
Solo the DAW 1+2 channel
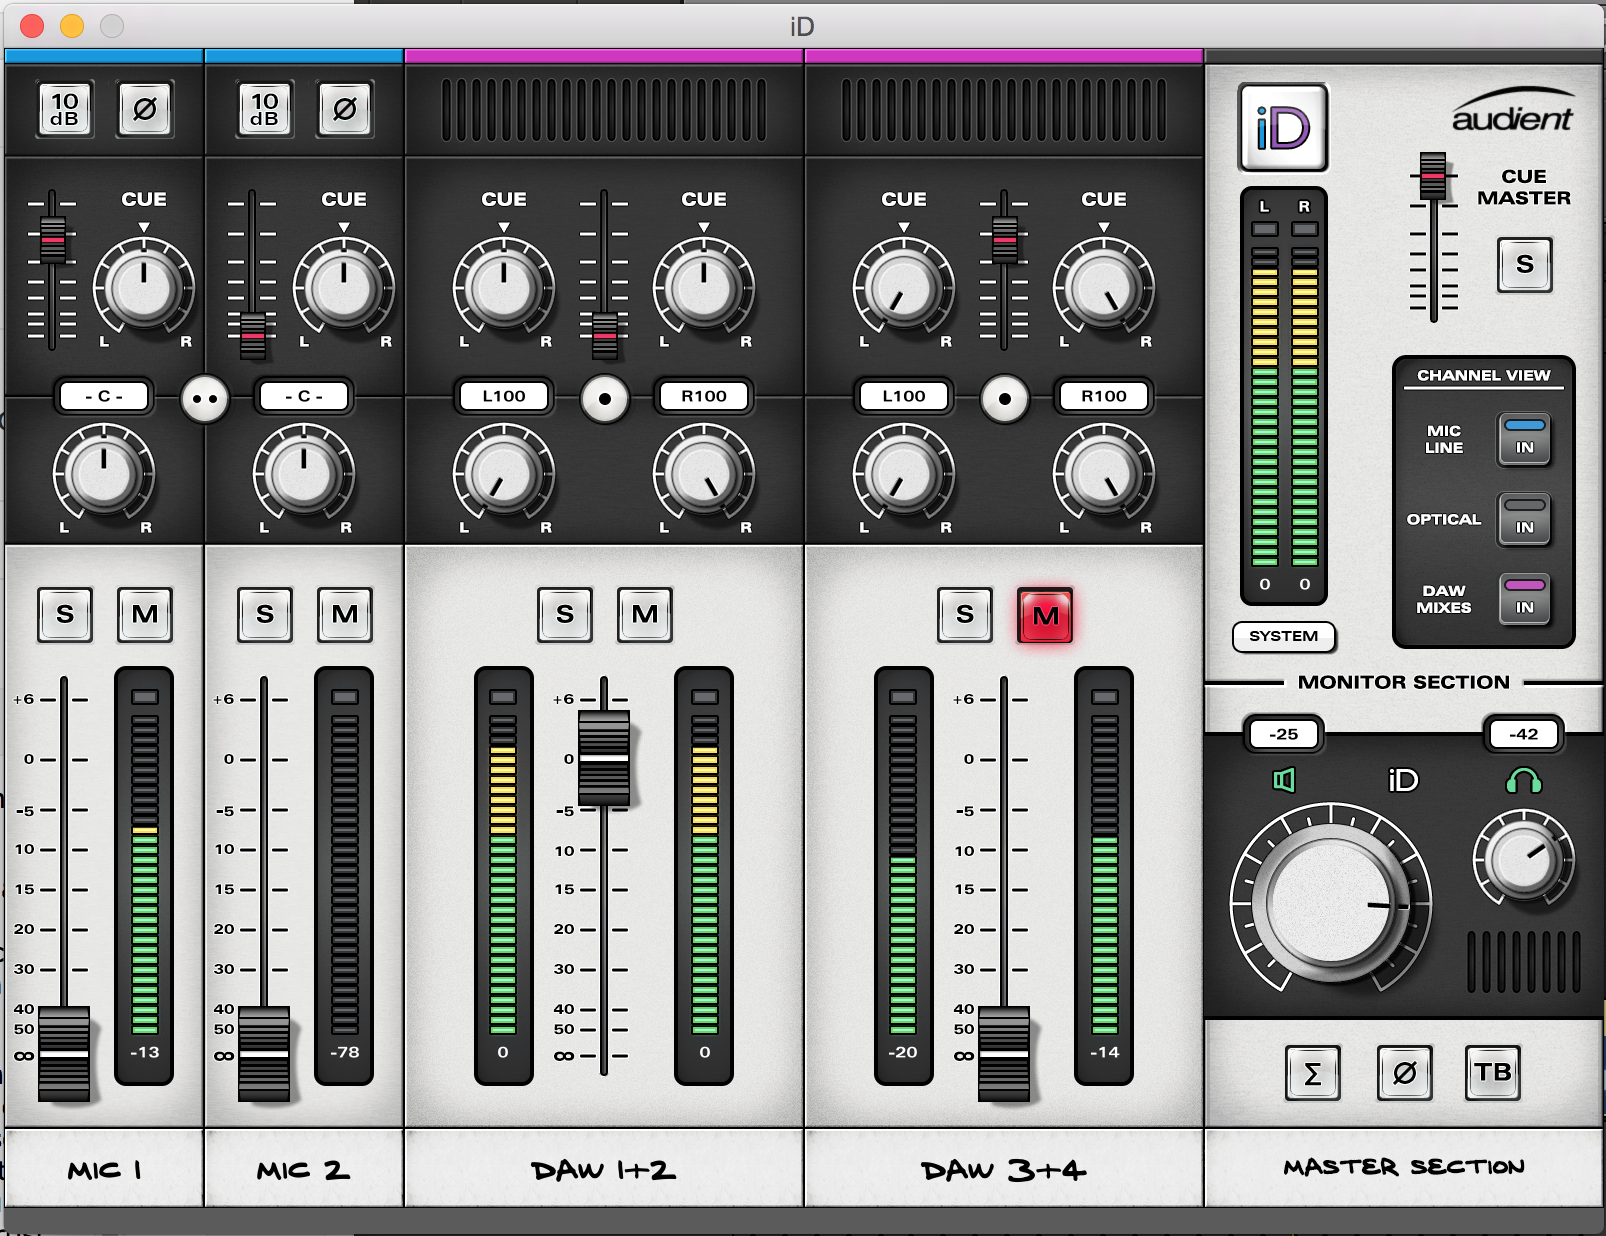(565, 614)
